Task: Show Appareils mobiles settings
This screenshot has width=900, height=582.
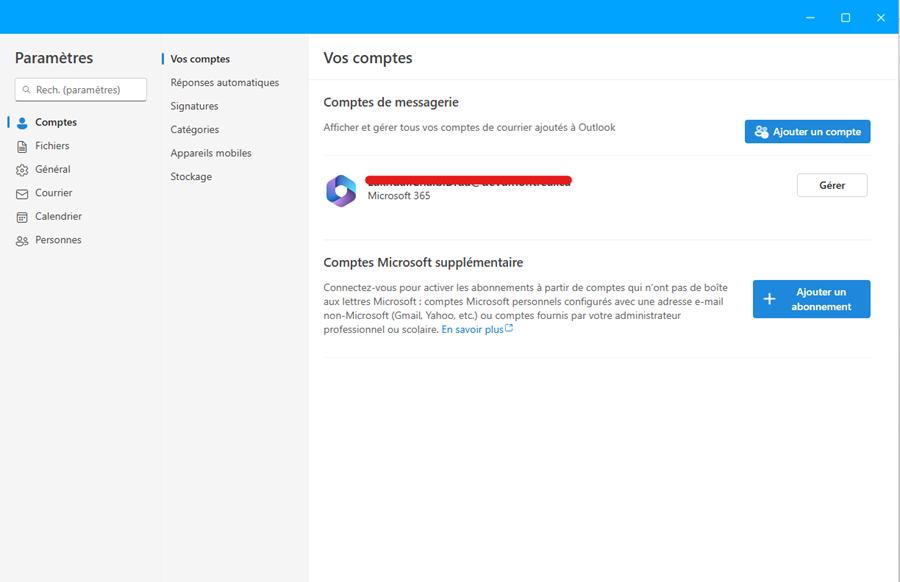Action: tap(211, 153)
